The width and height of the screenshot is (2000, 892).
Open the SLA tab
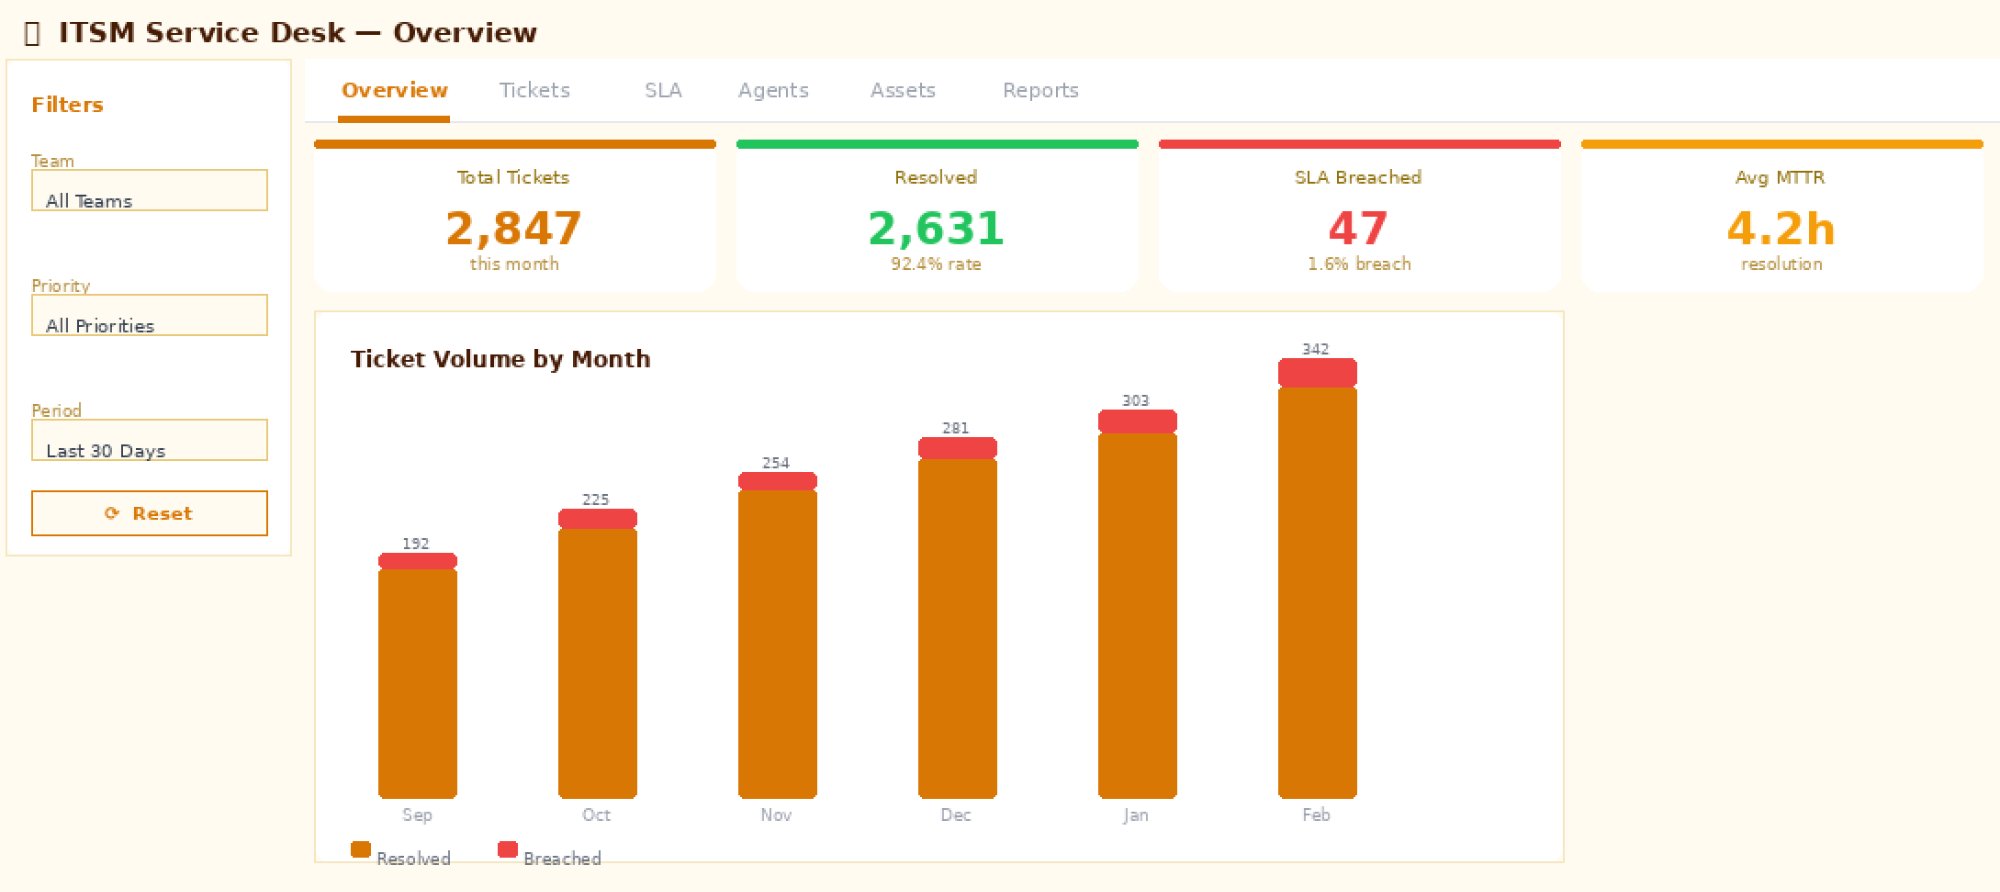(662, 90)
